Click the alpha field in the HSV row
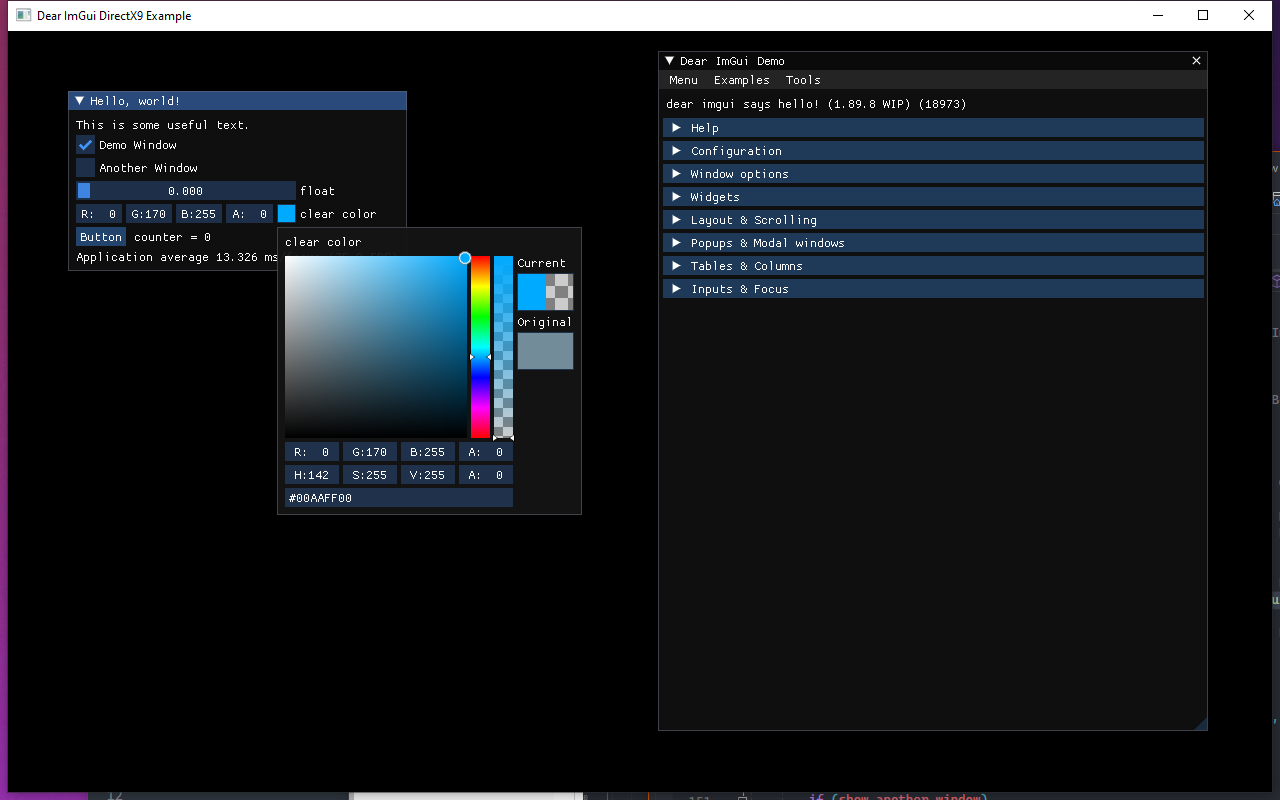1280x800 pixels. 486,475
